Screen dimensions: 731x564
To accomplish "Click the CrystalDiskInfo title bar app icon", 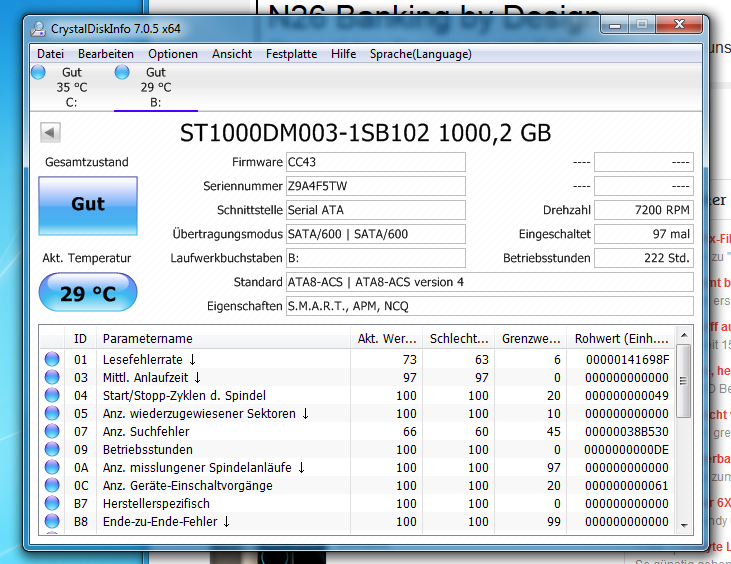I will (38, 28).
